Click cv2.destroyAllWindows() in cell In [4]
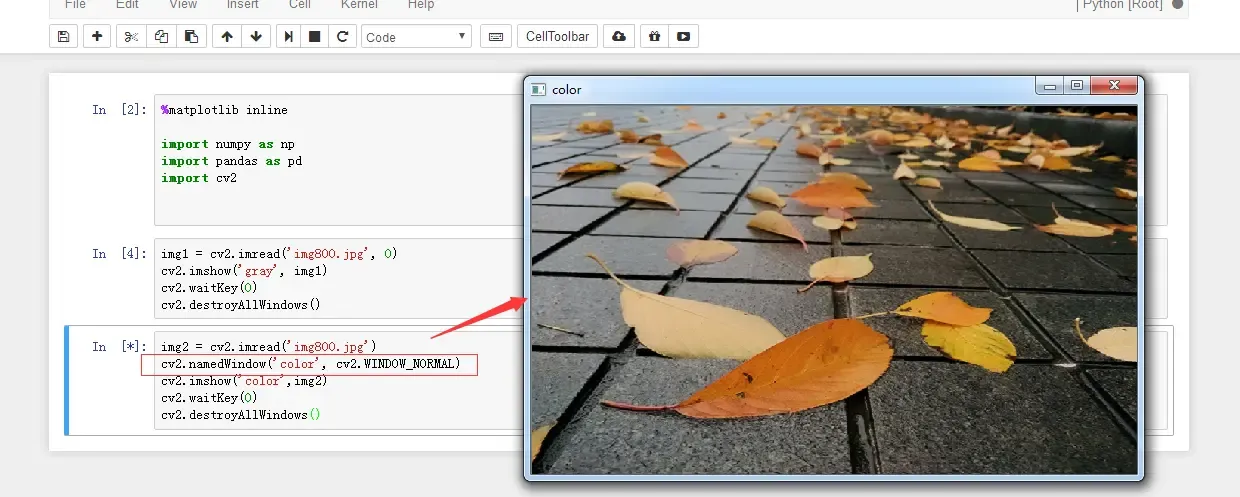Viewport: 1240px width, 497px height. pyautogui.click(x=241, y=305)
